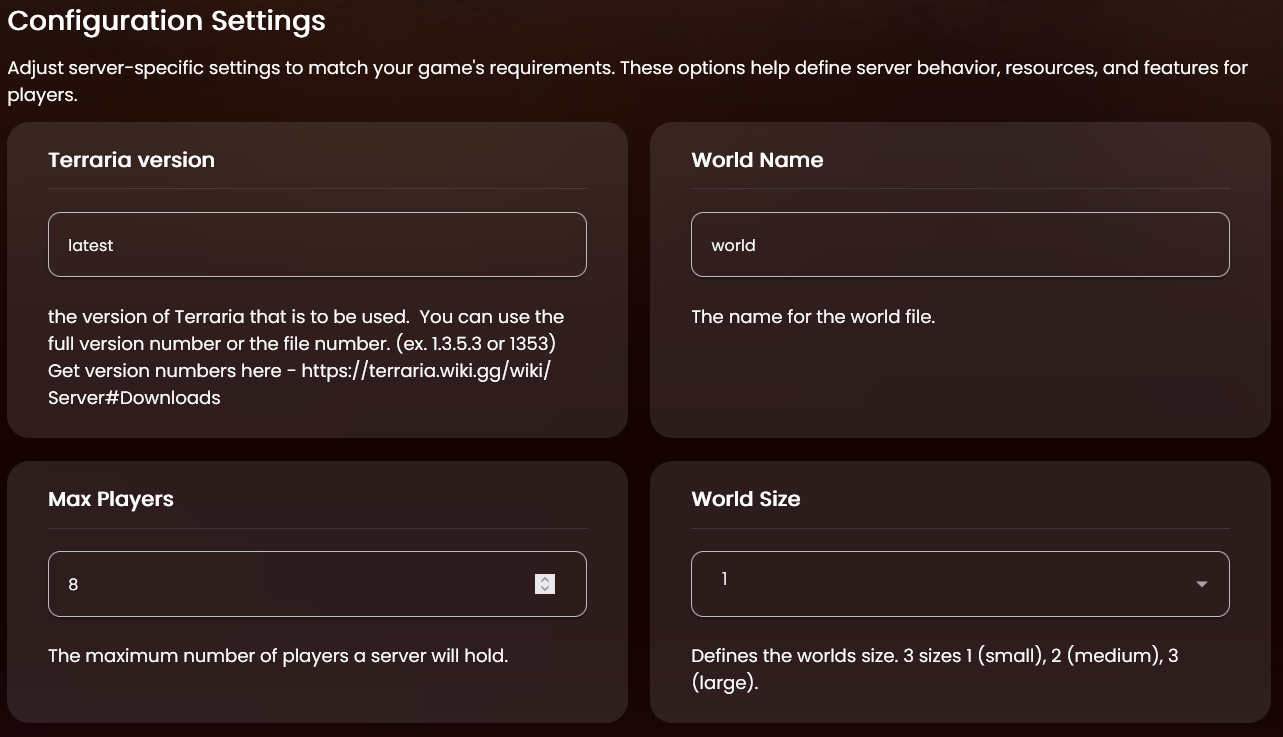The width and height of the screenshot is (1283, 737).
Task: Click the selected value '1' in World Size
Action: 724,579
